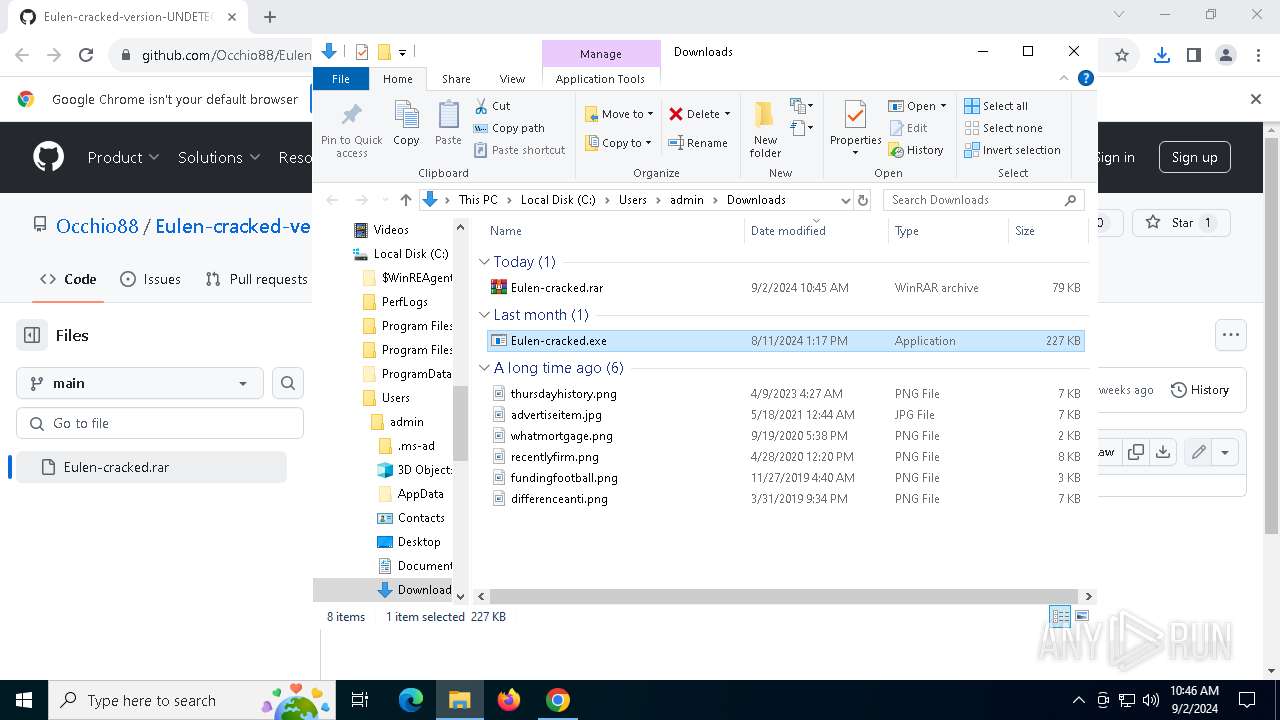The image size is (1280, 720).
Task: Collapse the Last month group
Action: tap(484, 315)
